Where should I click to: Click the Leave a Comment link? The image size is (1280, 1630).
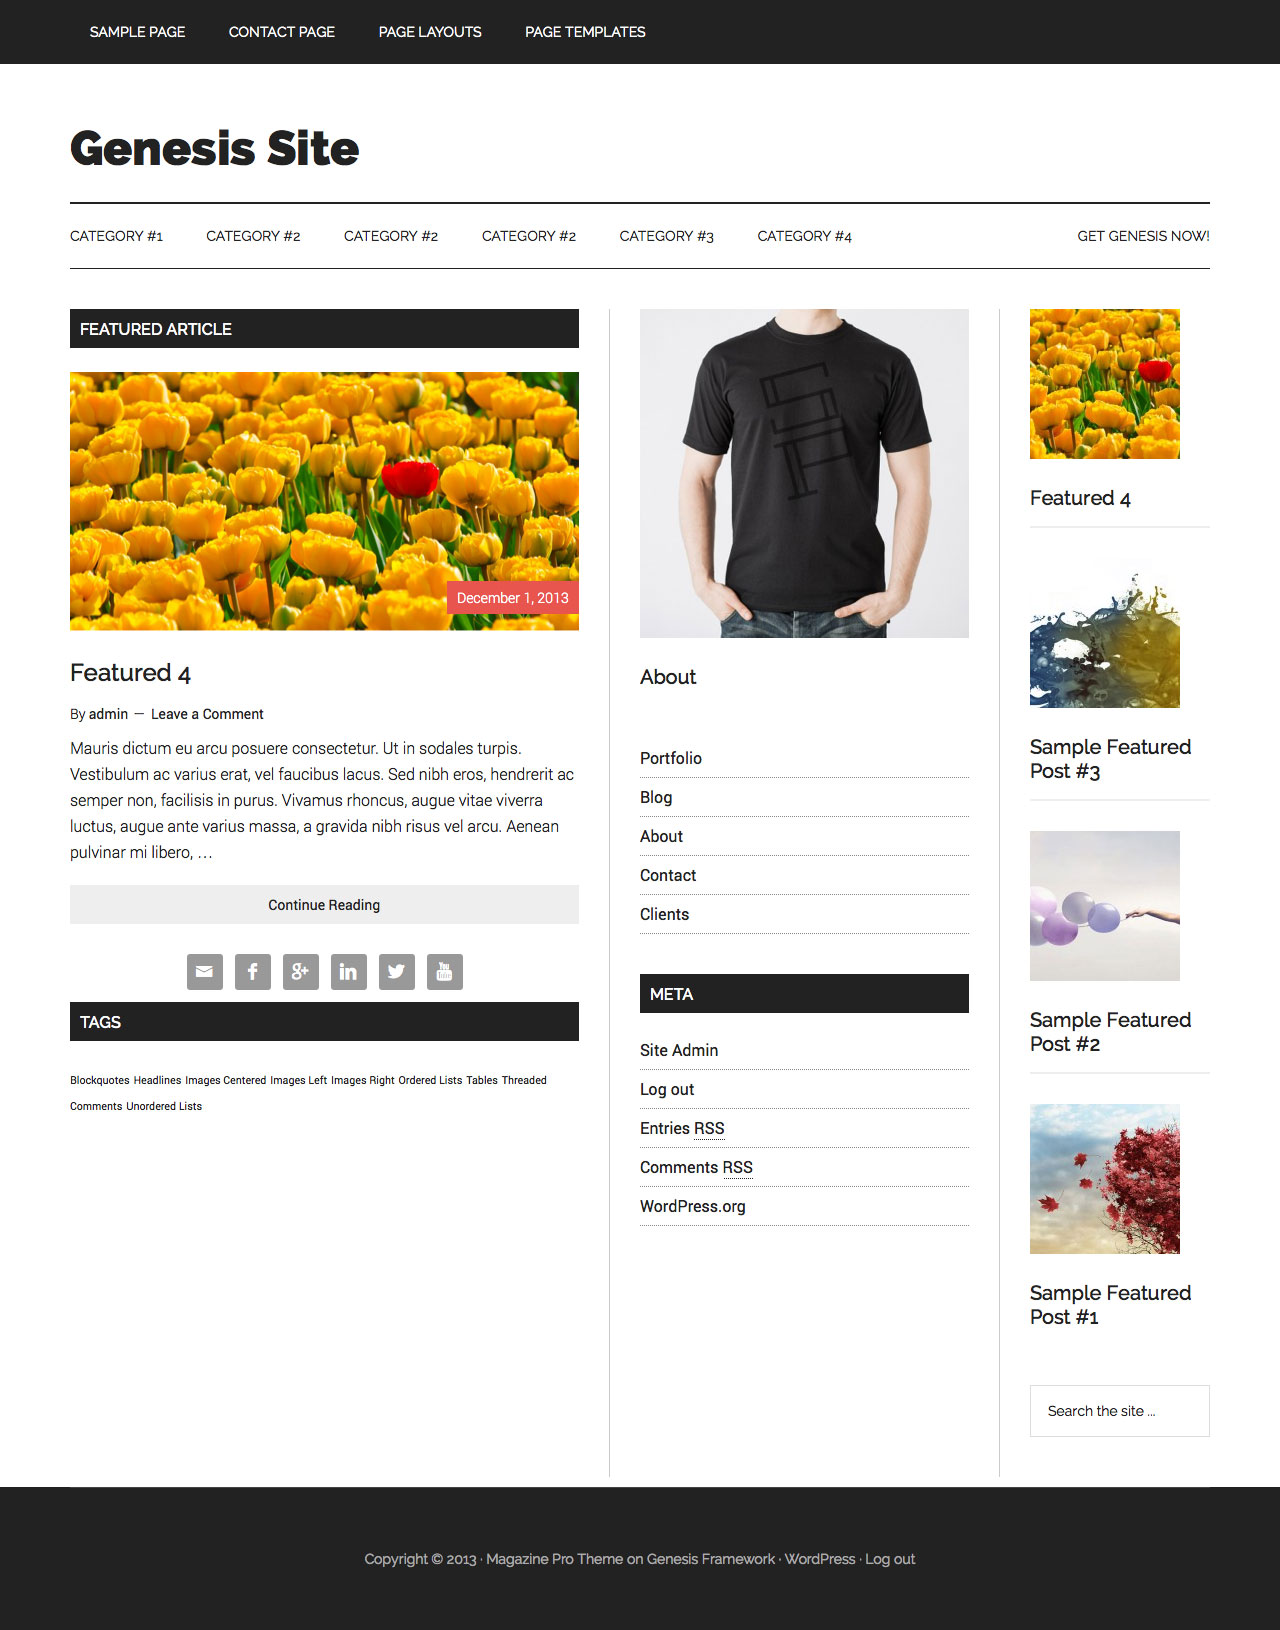coord(207,714)
